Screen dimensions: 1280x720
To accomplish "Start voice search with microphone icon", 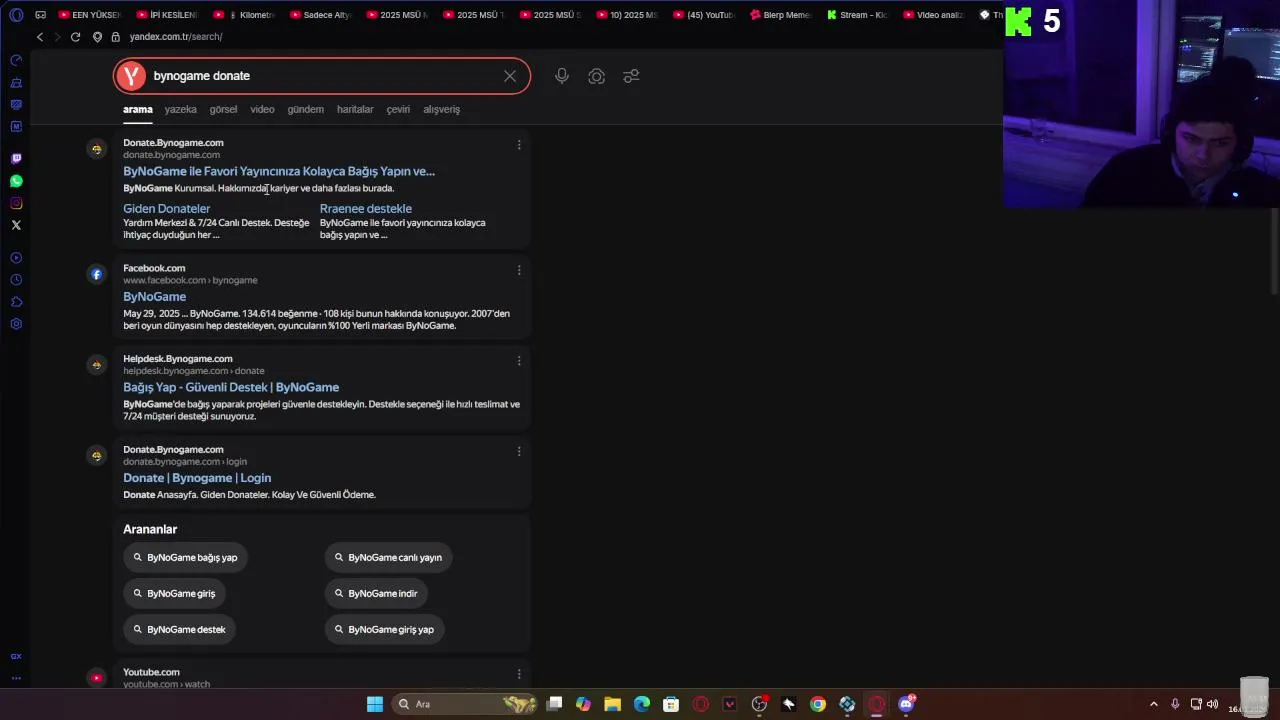I will click(x=562, y=76).
